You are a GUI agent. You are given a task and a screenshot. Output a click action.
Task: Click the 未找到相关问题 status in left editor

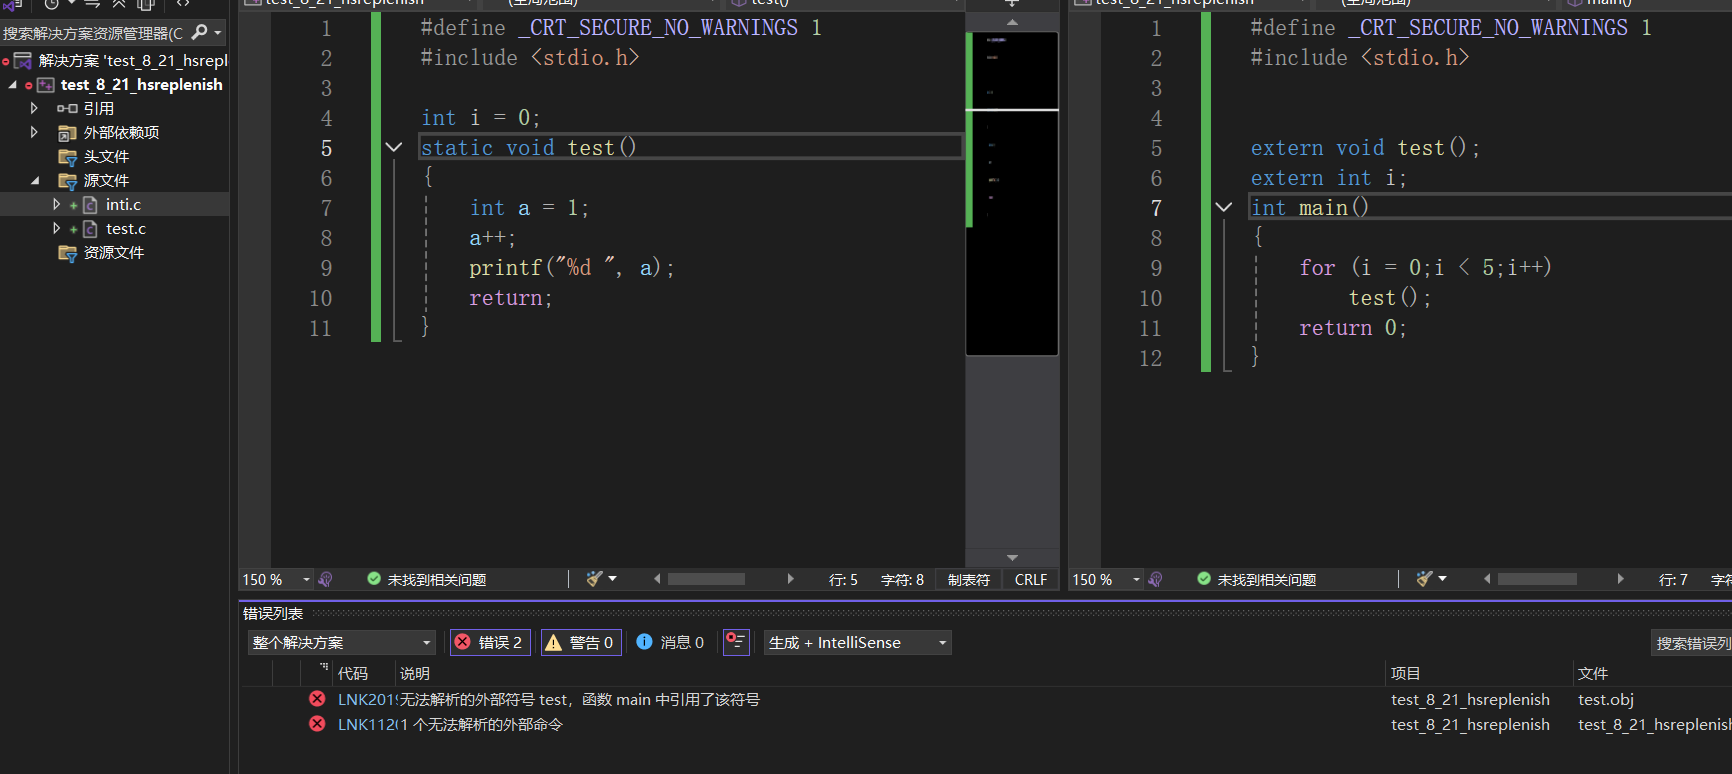[x=437, y=580]
